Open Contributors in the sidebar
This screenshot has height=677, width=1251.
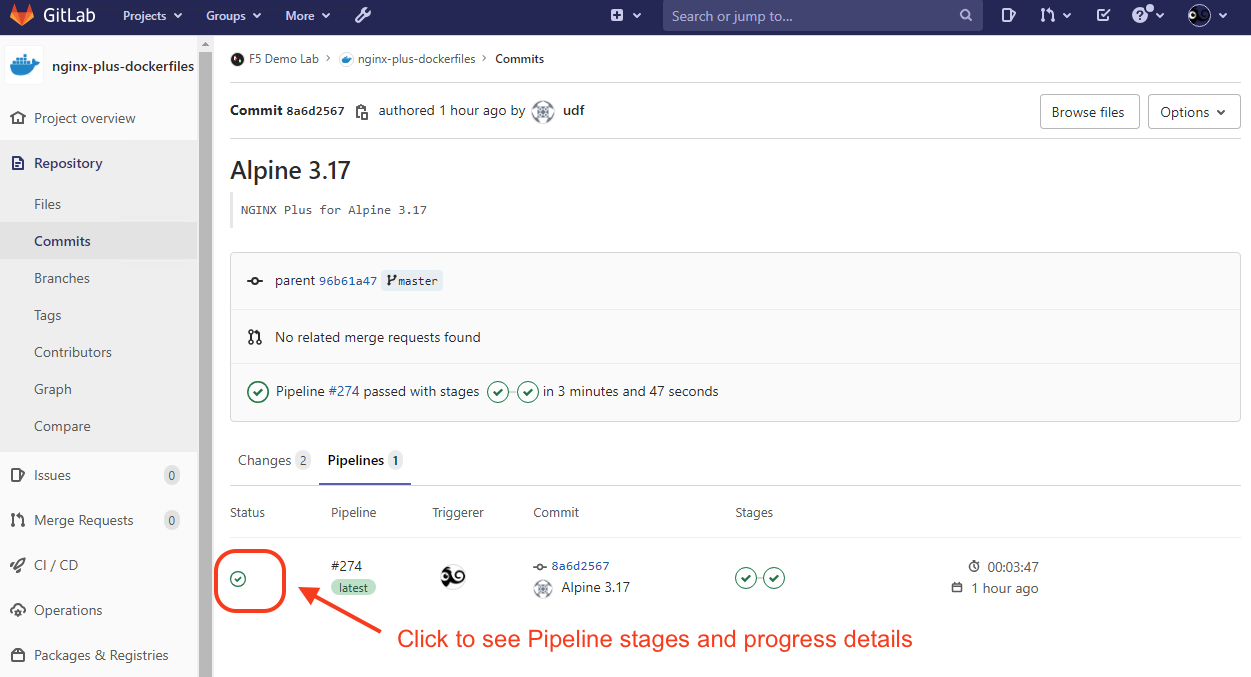tap(73, 352)
